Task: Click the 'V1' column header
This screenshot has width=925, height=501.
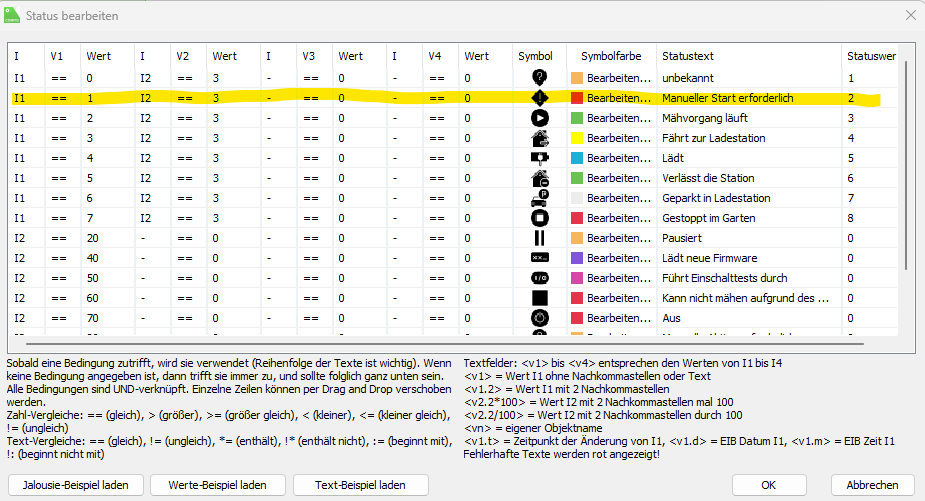Action: click(63, 56)
